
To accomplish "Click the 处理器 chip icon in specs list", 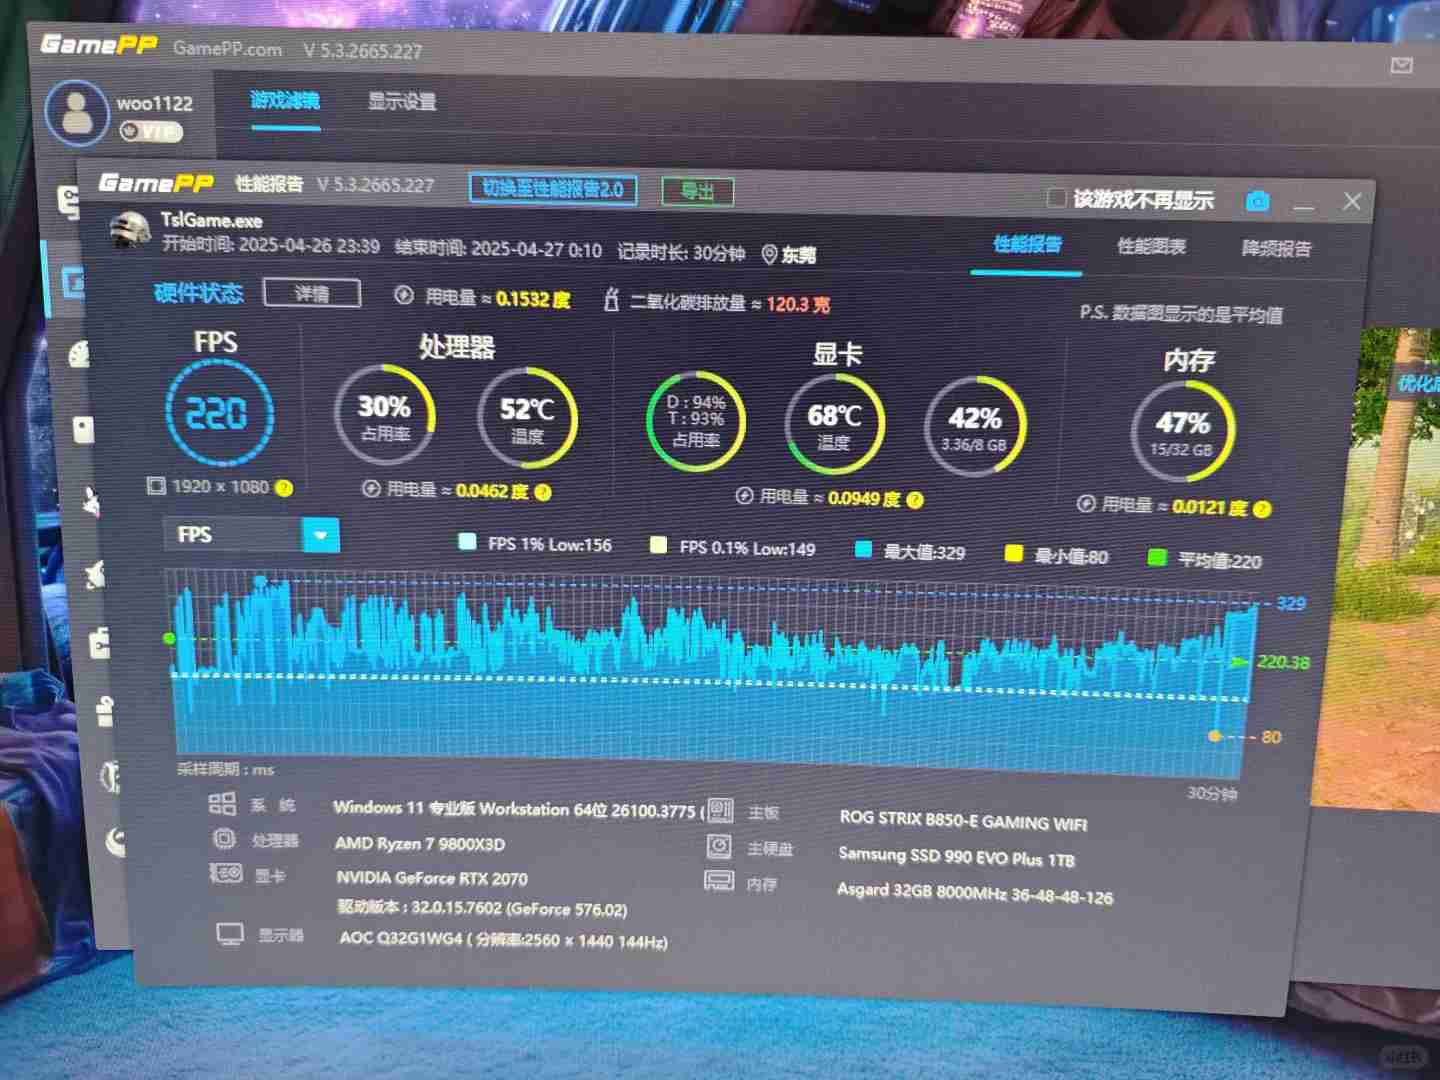I will (224, 838).
